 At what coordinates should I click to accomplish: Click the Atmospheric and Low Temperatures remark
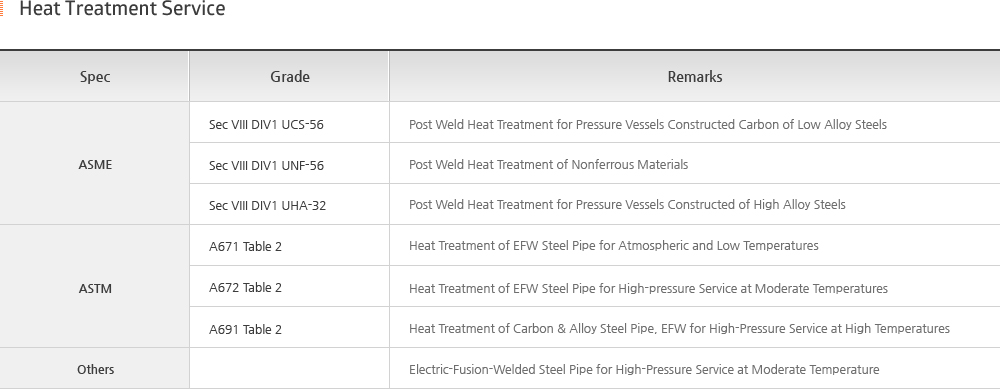[614, 246]
